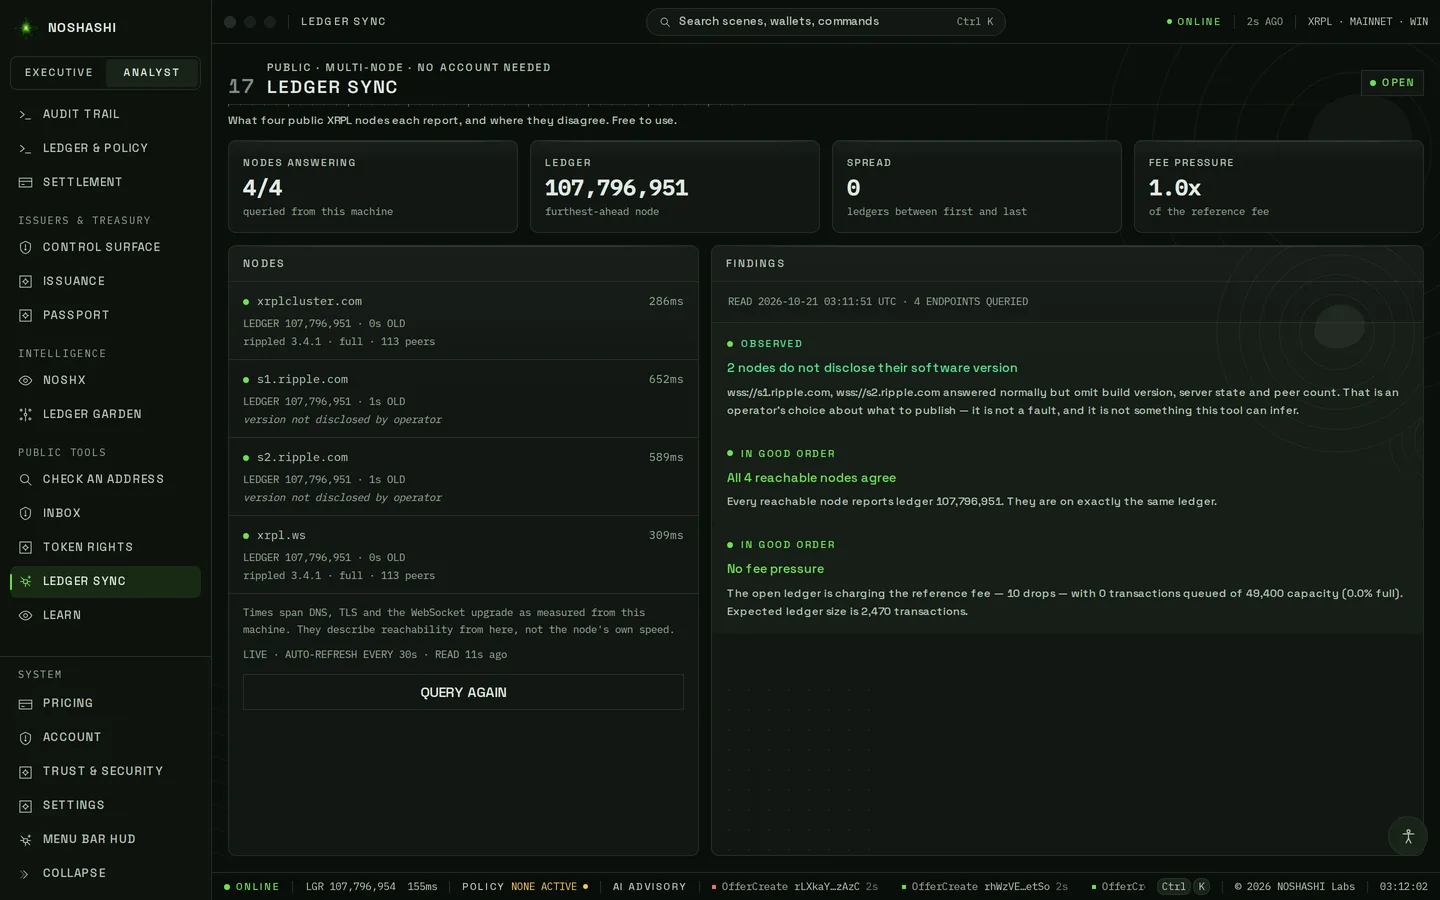The width and height of the screenshot is (1440, 900).
Task: Click the Pricing card icon
Action: tap(26, 704)
